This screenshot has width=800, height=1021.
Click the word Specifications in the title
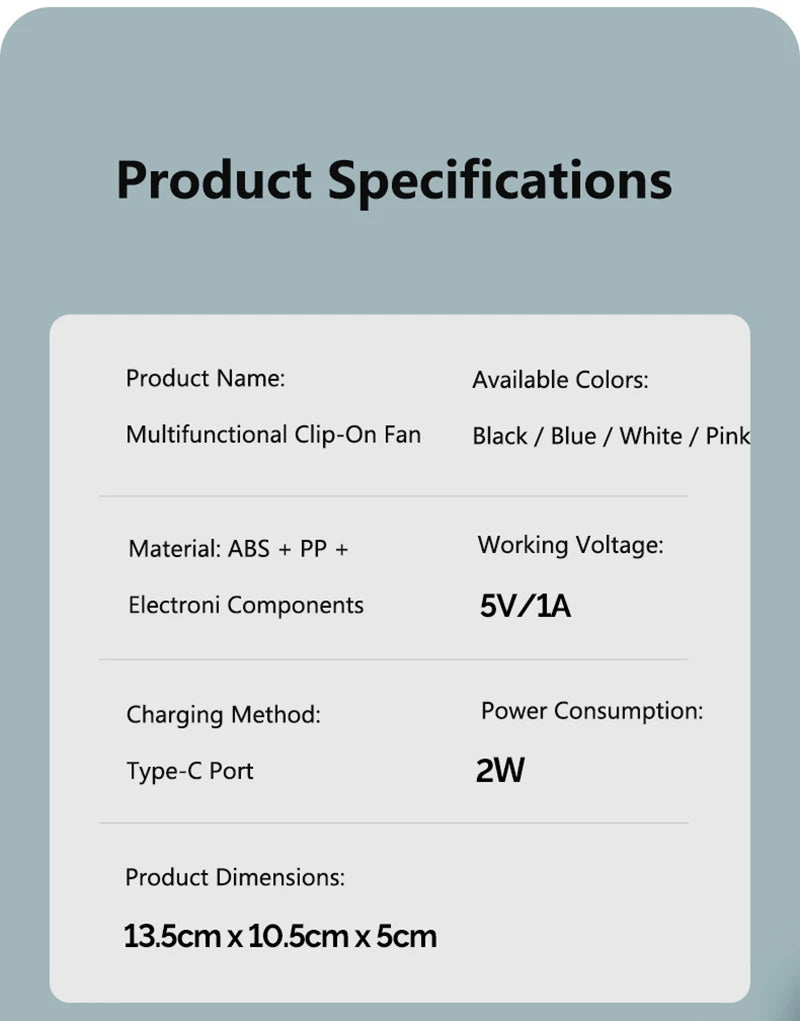[x=499, y=182]
